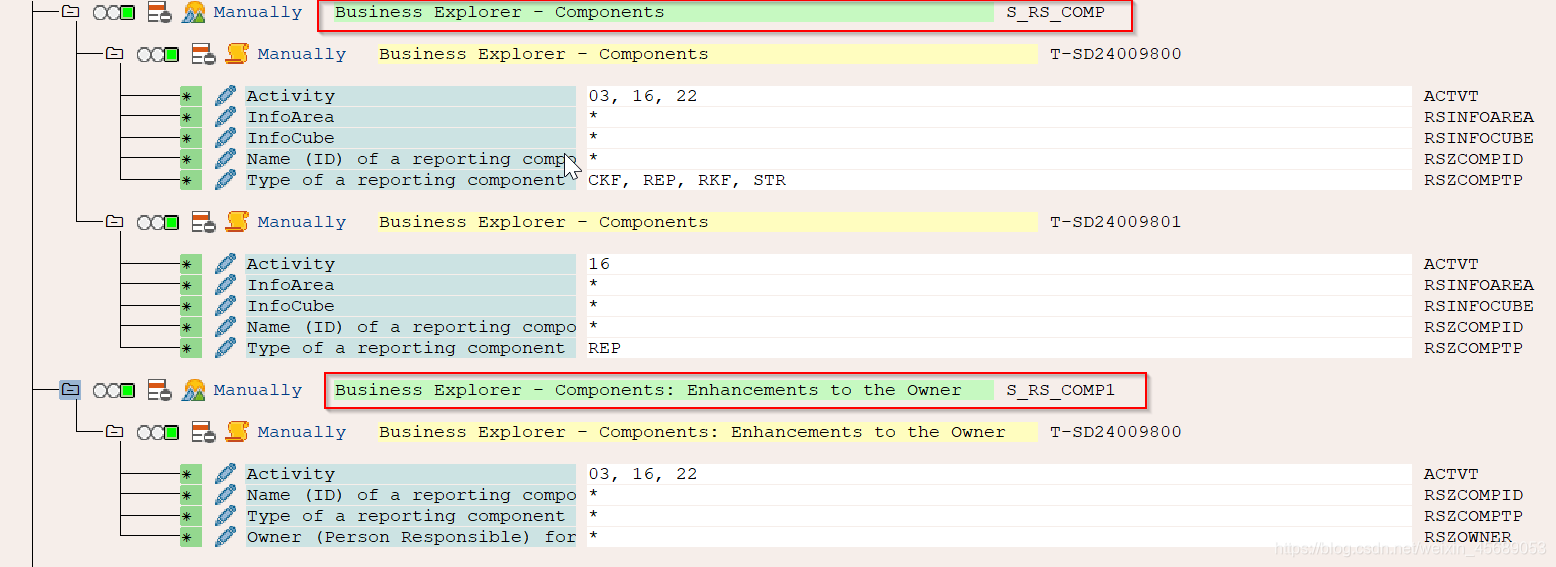Click 'Manually' text on the T-SD24009801 row
This screenshot has width=1556, height=567.
pos(302,222)
